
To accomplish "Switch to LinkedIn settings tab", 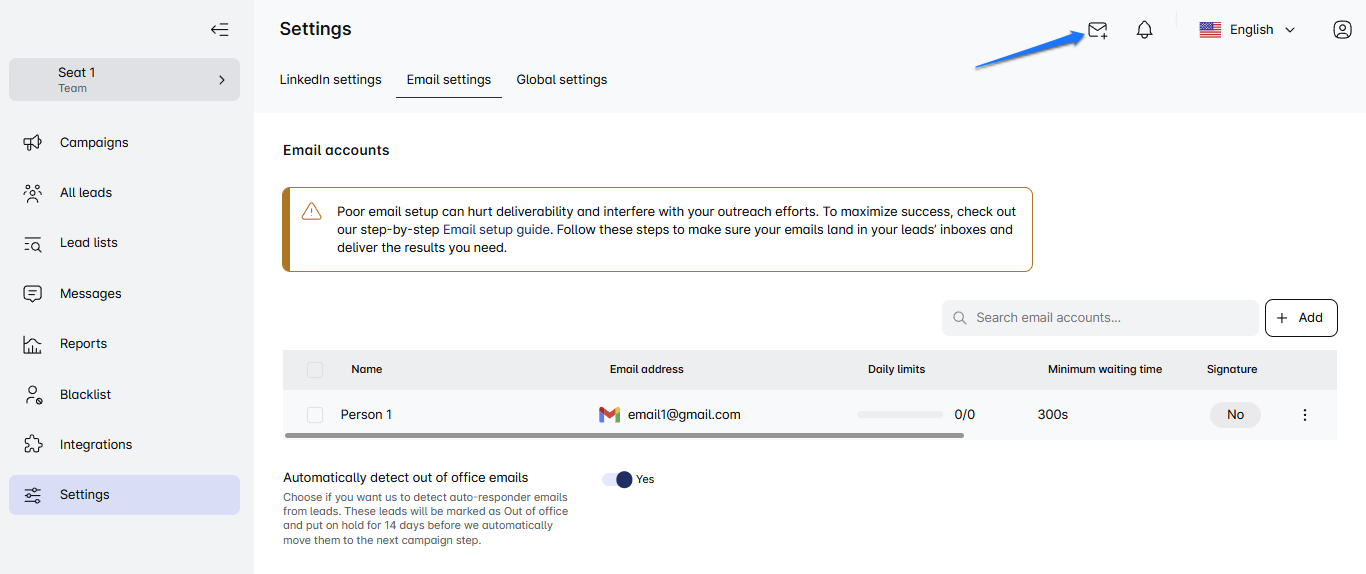I will tap(330, 80).
